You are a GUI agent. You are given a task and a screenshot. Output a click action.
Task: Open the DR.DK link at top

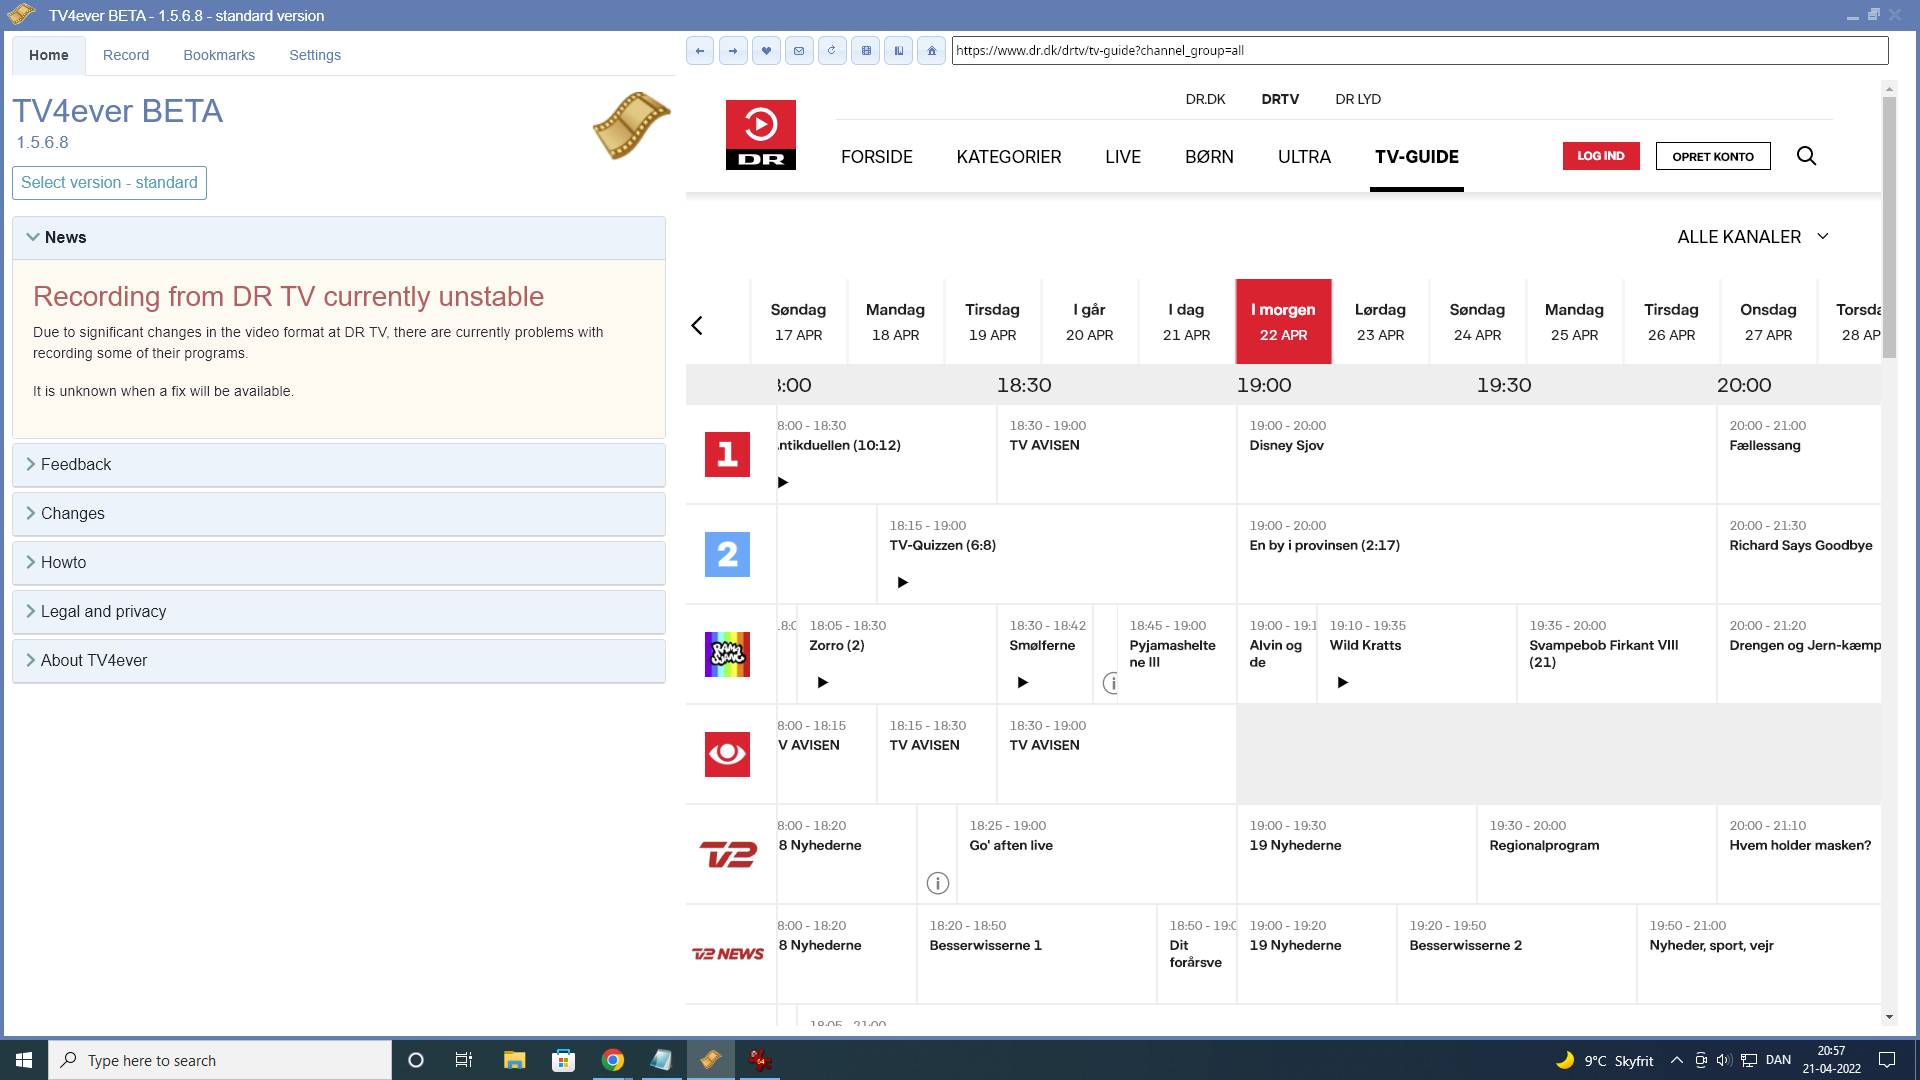click(1205, 99)
